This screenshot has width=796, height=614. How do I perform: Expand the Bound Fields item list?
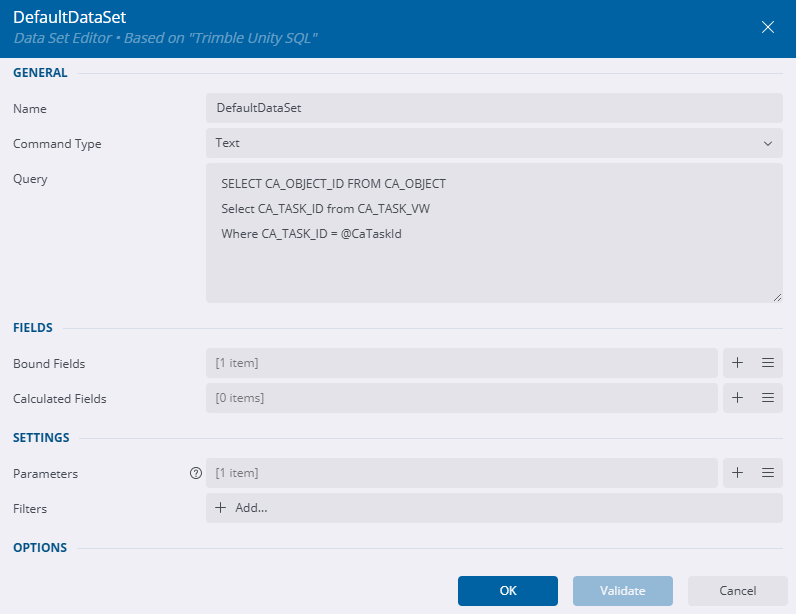pos(461,363)
